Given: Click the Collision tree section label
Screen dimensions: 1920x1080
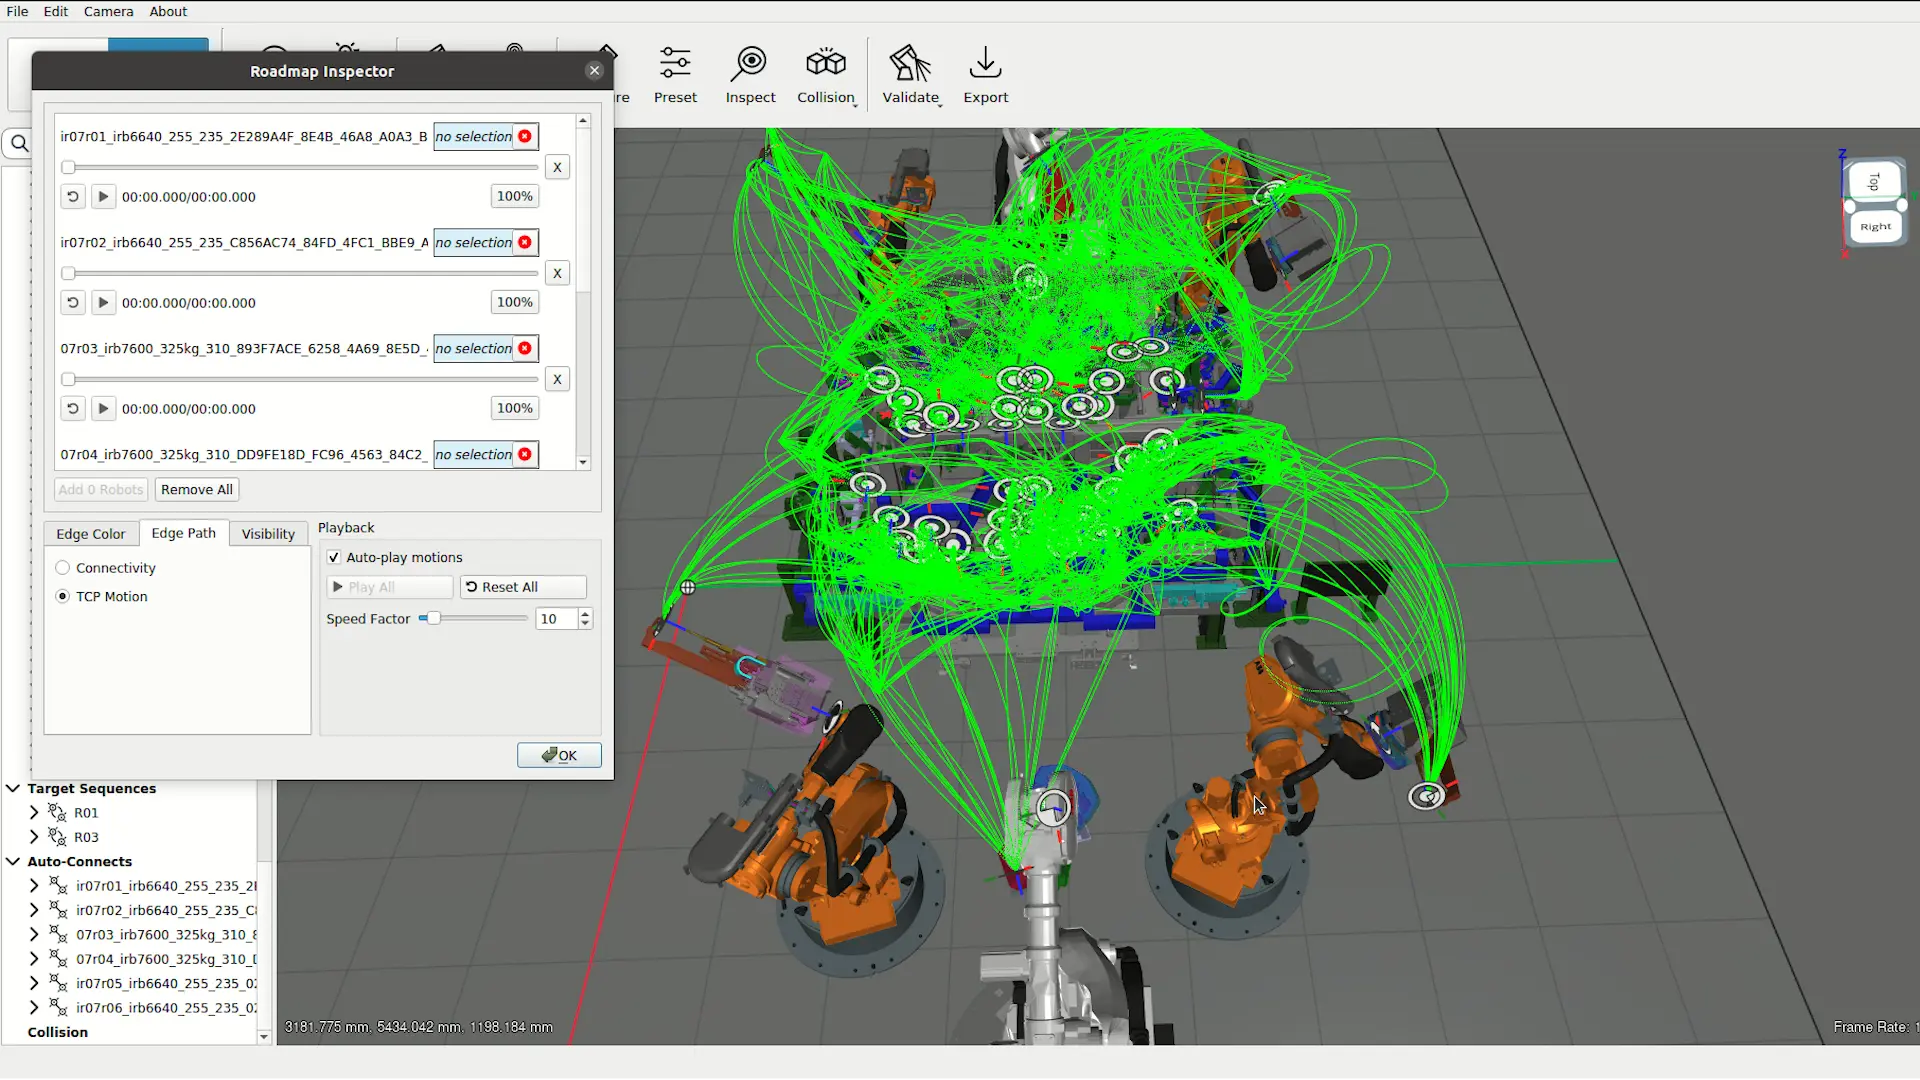Looking at the screenshot, I should [58, 1033].
